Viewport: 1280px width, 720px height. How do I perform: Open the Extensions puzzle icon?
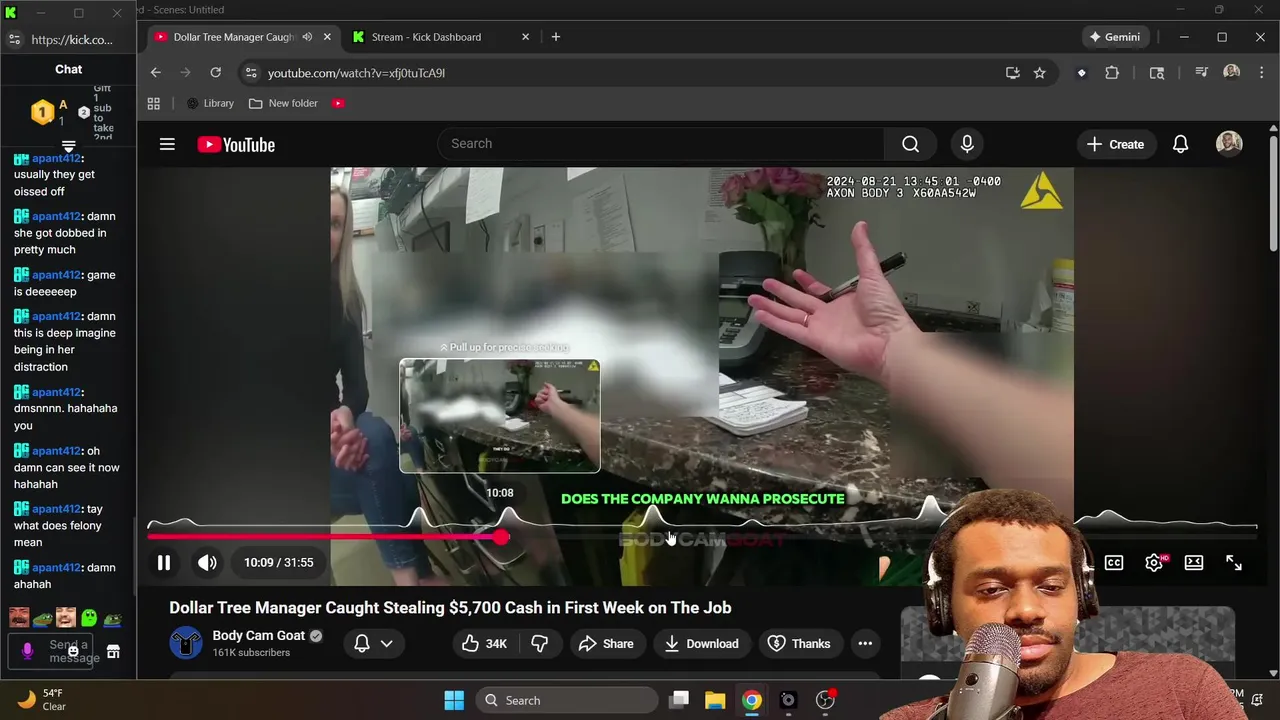tap(1112, 73)
